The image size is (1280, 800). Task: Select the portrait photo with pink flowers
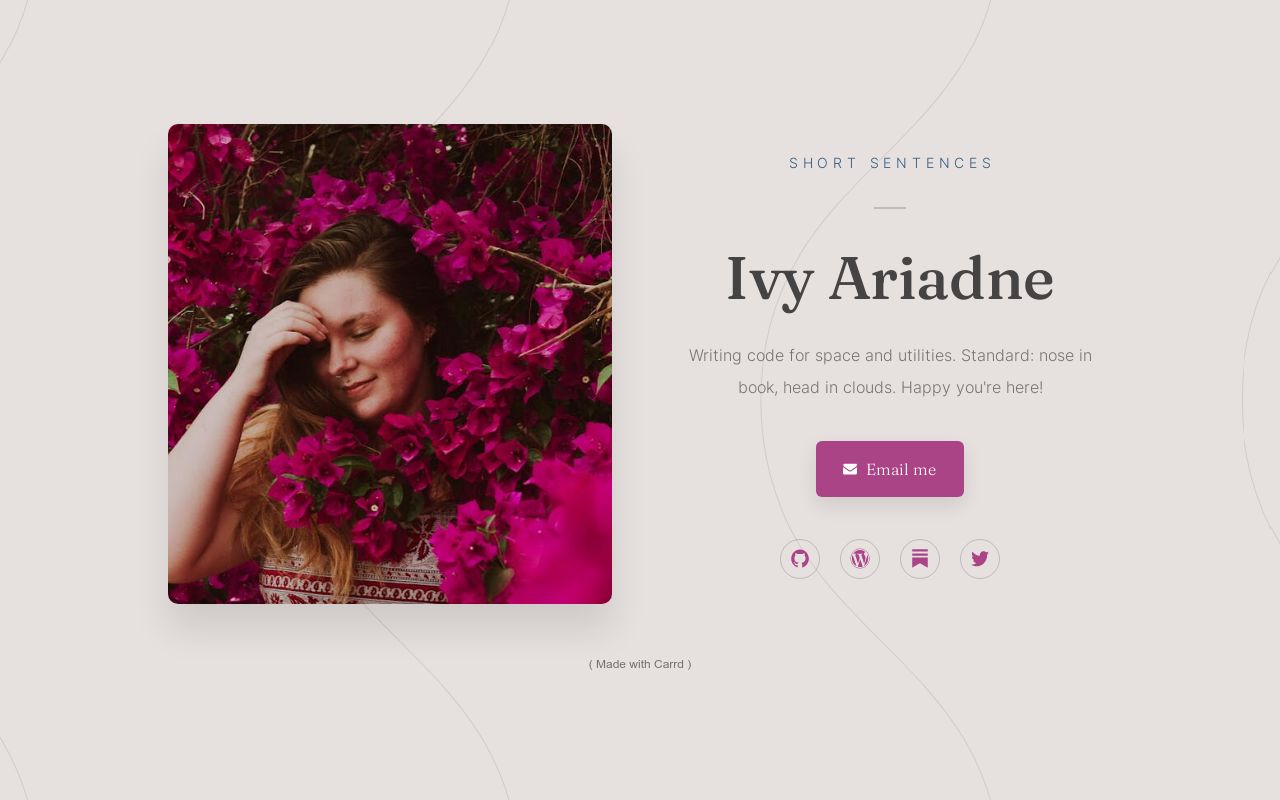click(390, 364)
